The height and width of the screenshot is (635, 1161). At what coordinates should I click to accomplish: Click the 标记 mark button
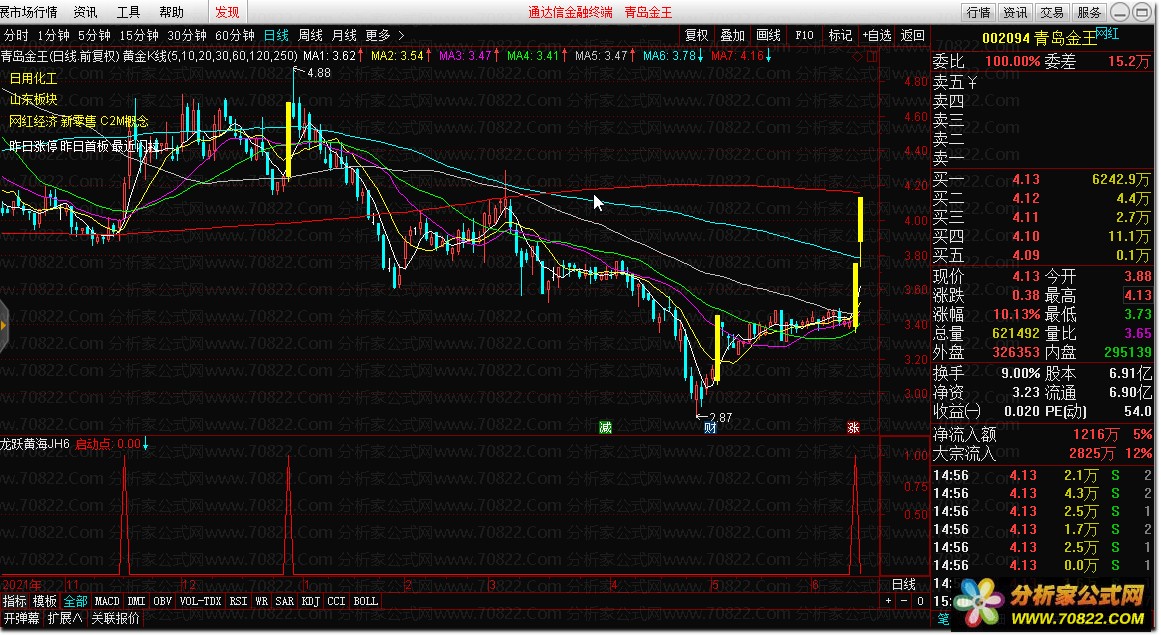coord(840,35)
